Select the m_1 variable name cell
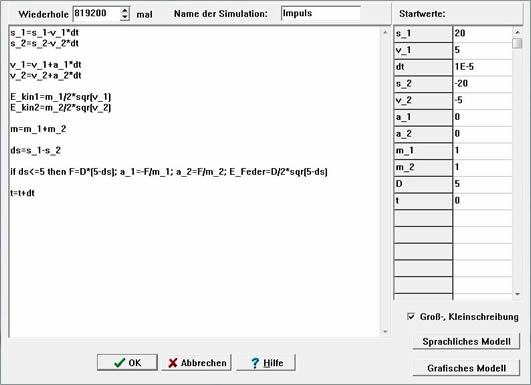 point(423,151)
